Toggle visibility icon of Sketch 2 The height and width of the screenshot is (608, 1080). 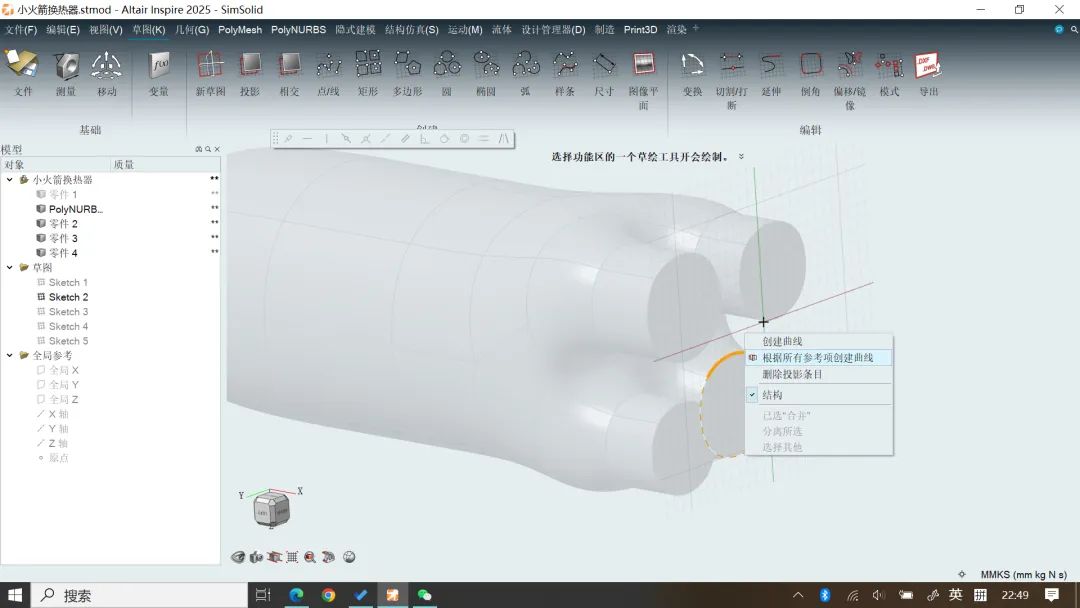[41, 297]
